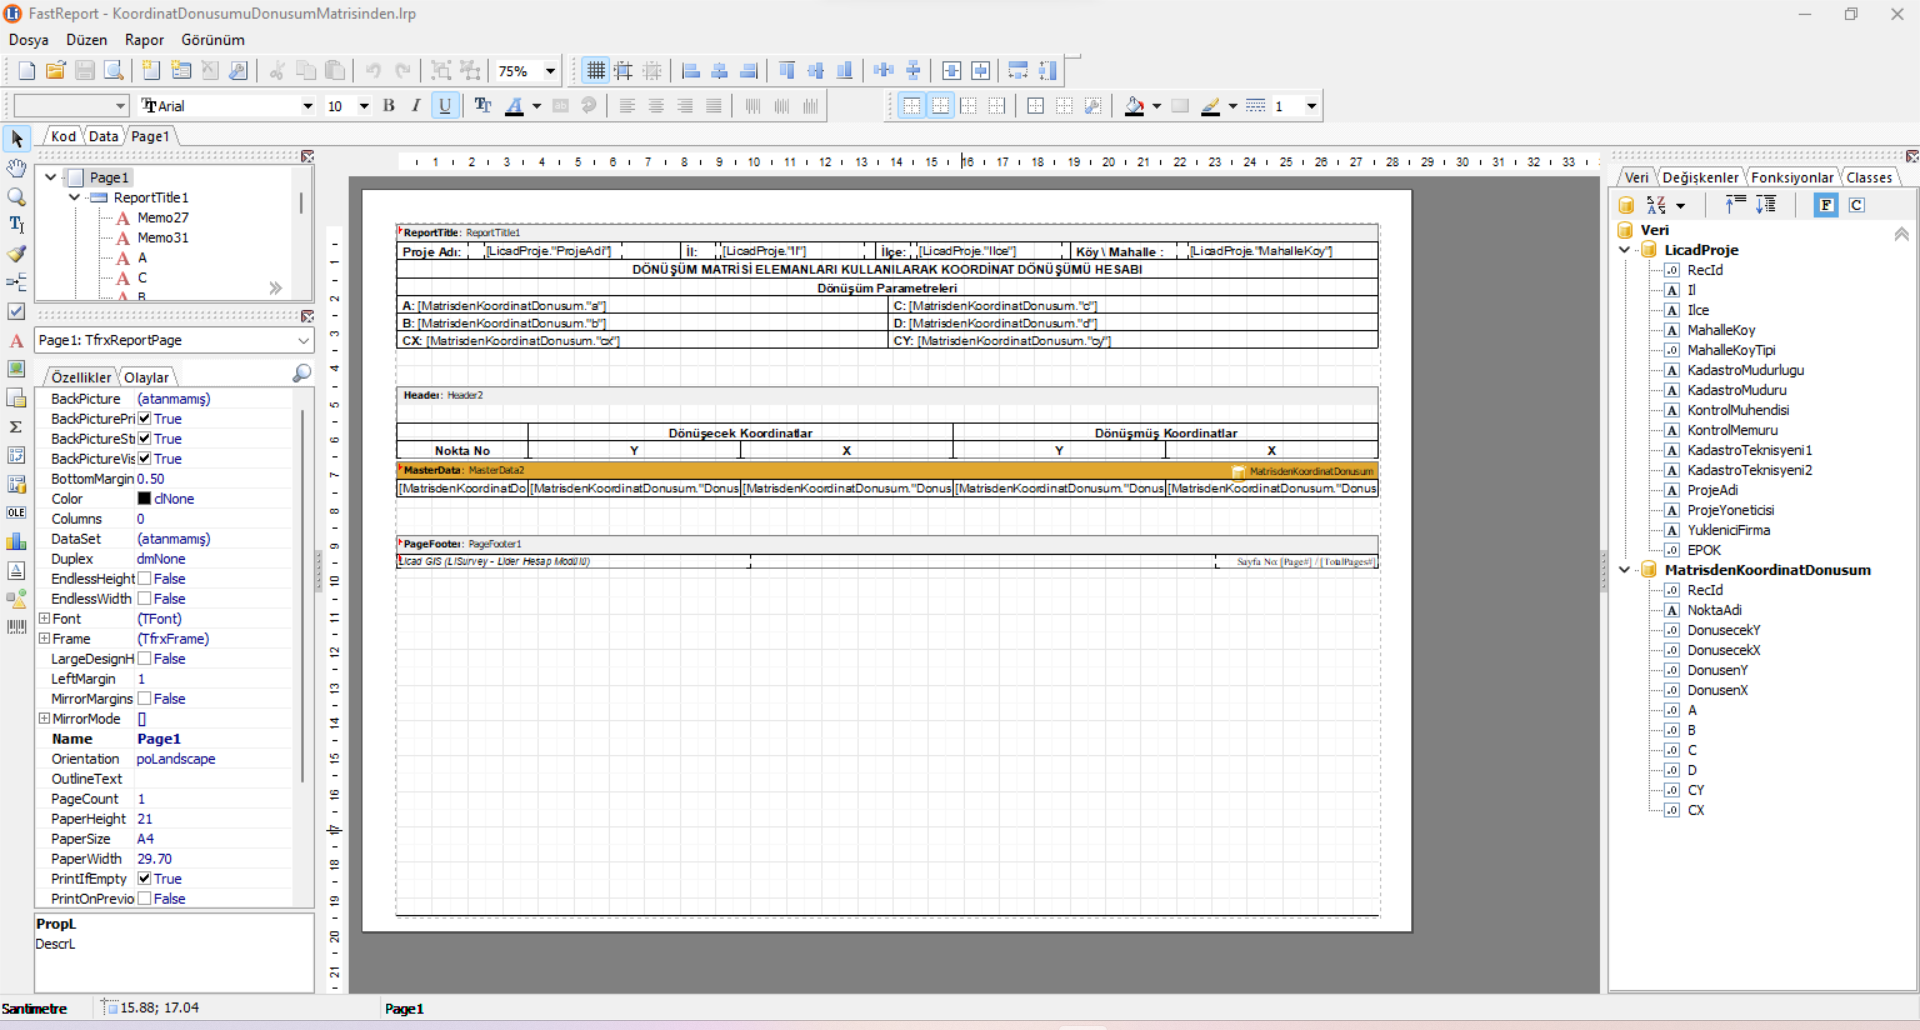Check the LargeDesignHeight checkbox
The image size is (1920, 1030).
(x=144, y=659)
